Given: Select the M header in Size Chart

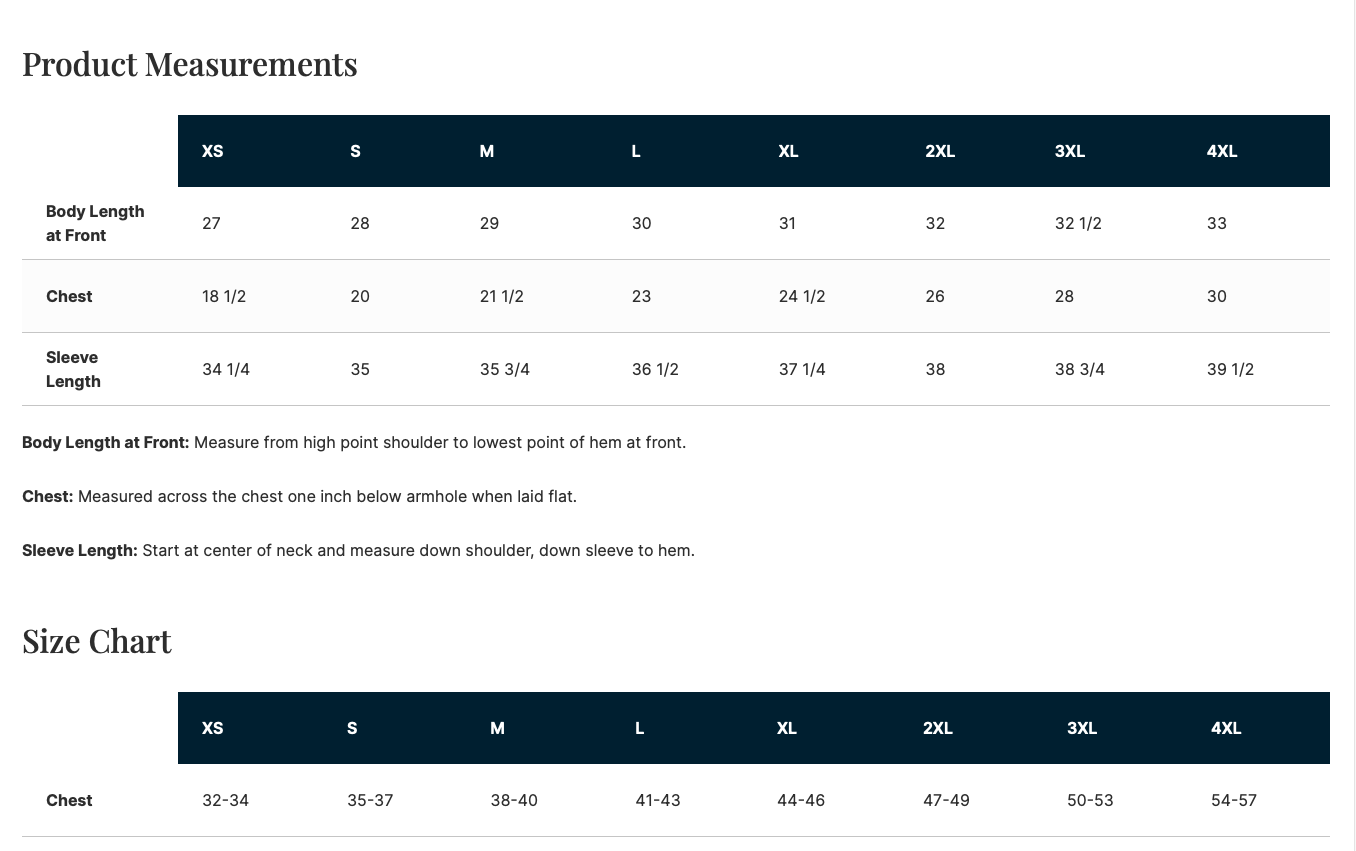Looking at the screenshot, I should click(x=497, y=728).
